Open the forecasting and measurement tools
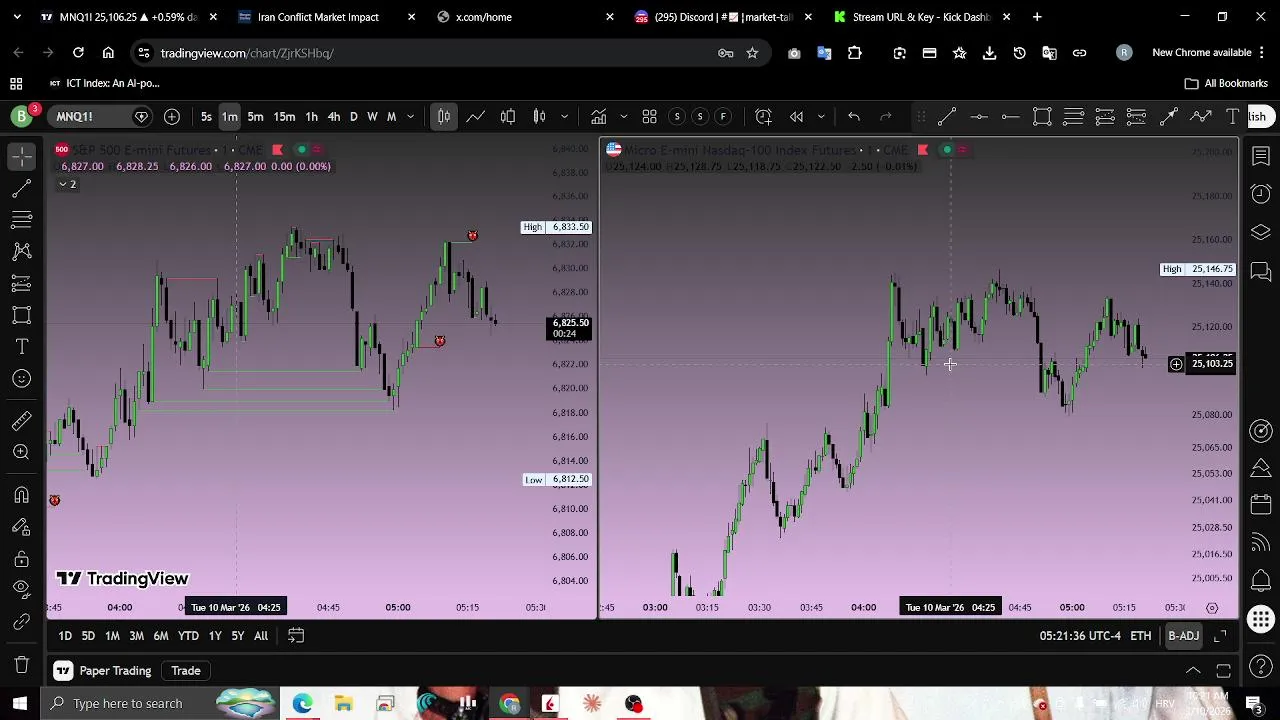Image resolution: width=1280 pixels, height=720 pixels. [22, 283]
